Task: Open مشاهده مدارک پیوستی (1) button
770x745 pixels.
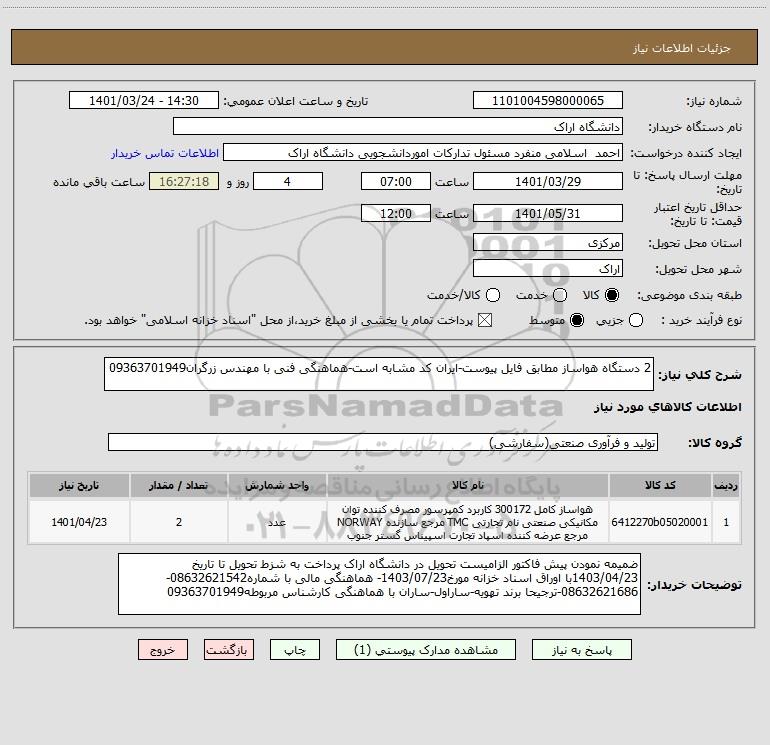Action: (x=426, y=650)
